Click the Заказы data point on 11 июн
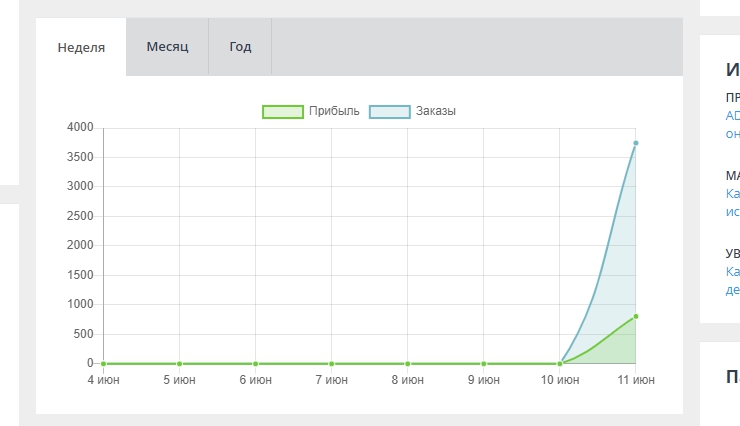The height and width of the screenshot is (426, 740). pyautogui.click(x=635, y=143)
